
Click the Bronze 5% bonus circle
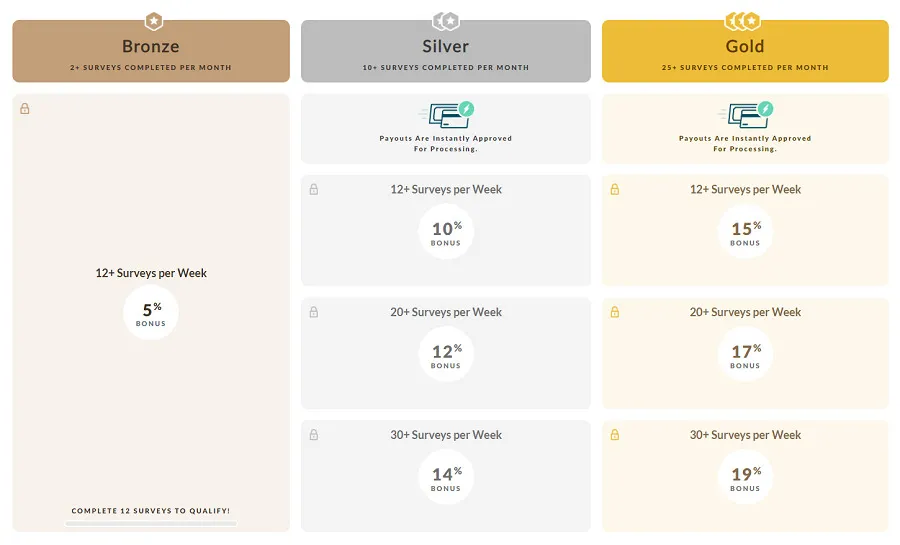151,312
